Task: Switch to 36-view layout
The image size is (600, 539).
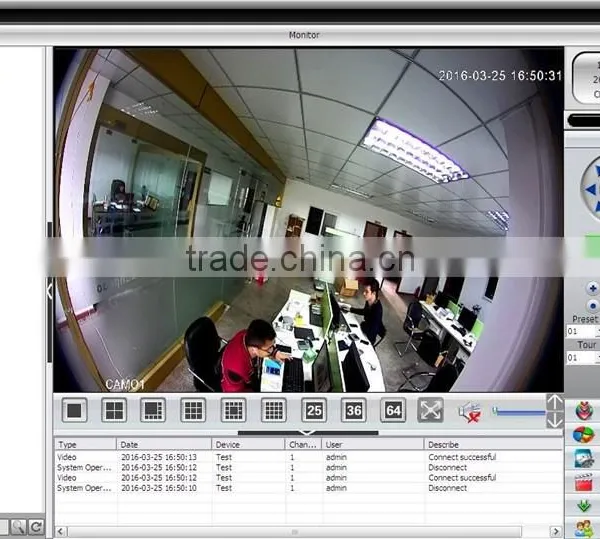Action: [x=354, y=410]
